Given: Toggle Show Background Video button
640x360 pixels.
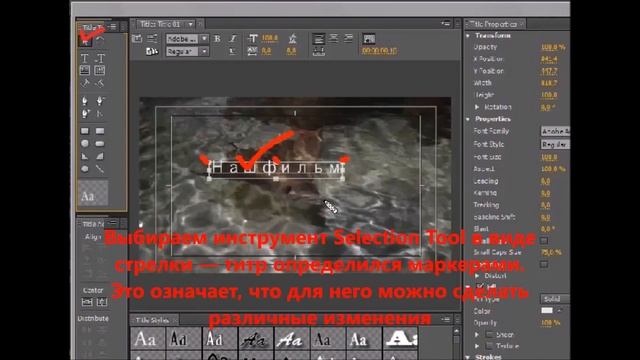Looking at the screenshot, I should point(369,39).
